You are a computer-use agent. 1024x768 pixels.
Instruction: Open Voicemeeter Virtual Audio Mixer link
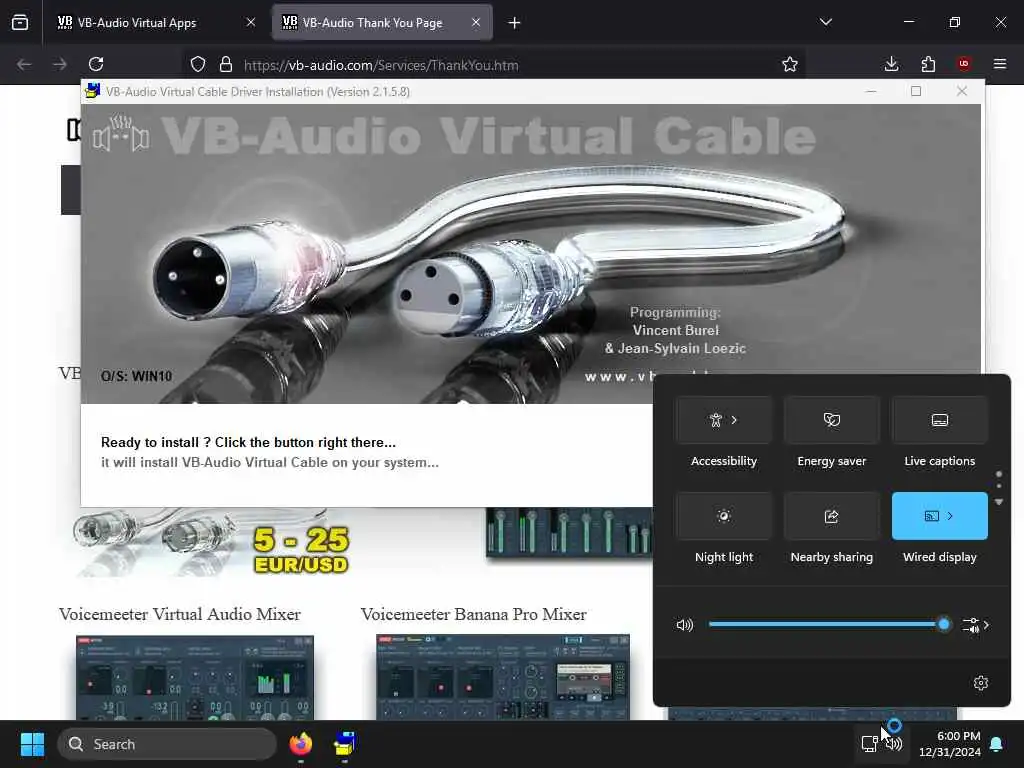point(180,615)
